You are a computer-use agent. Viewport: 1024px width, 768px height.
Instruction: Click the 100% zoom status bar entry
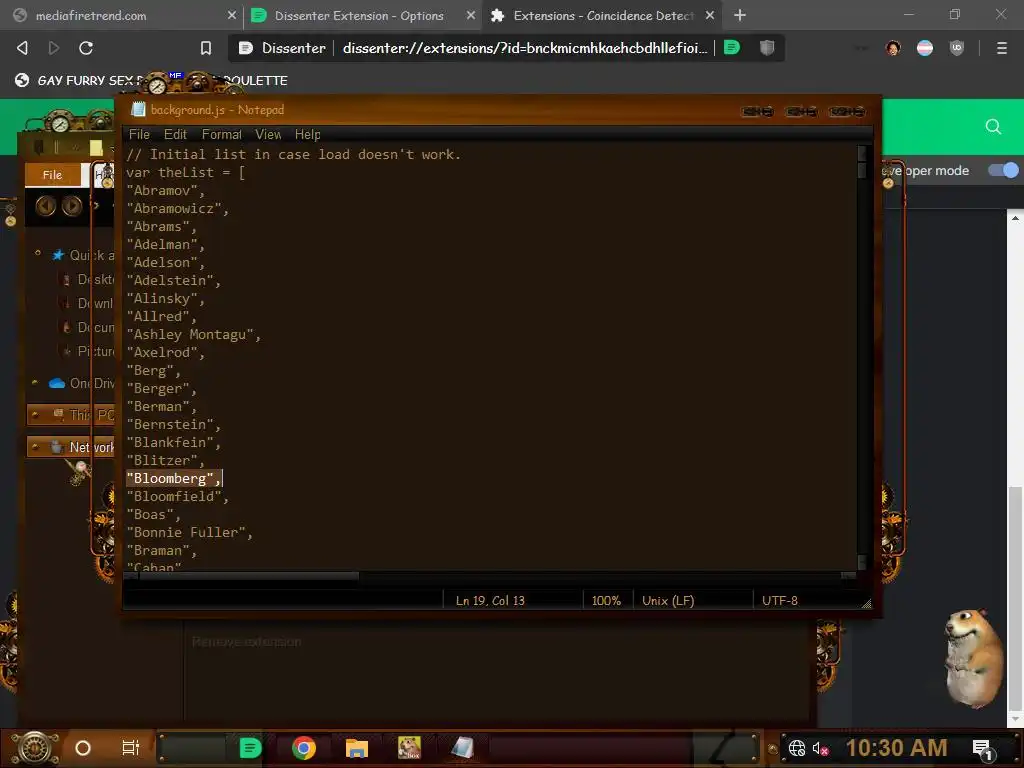606,600
